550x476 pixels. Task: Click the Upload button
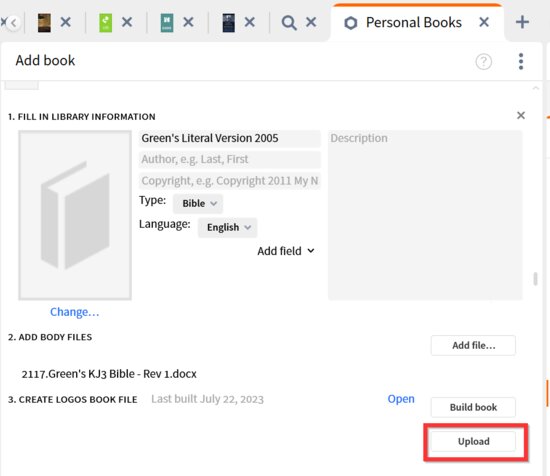coord(473,441)
